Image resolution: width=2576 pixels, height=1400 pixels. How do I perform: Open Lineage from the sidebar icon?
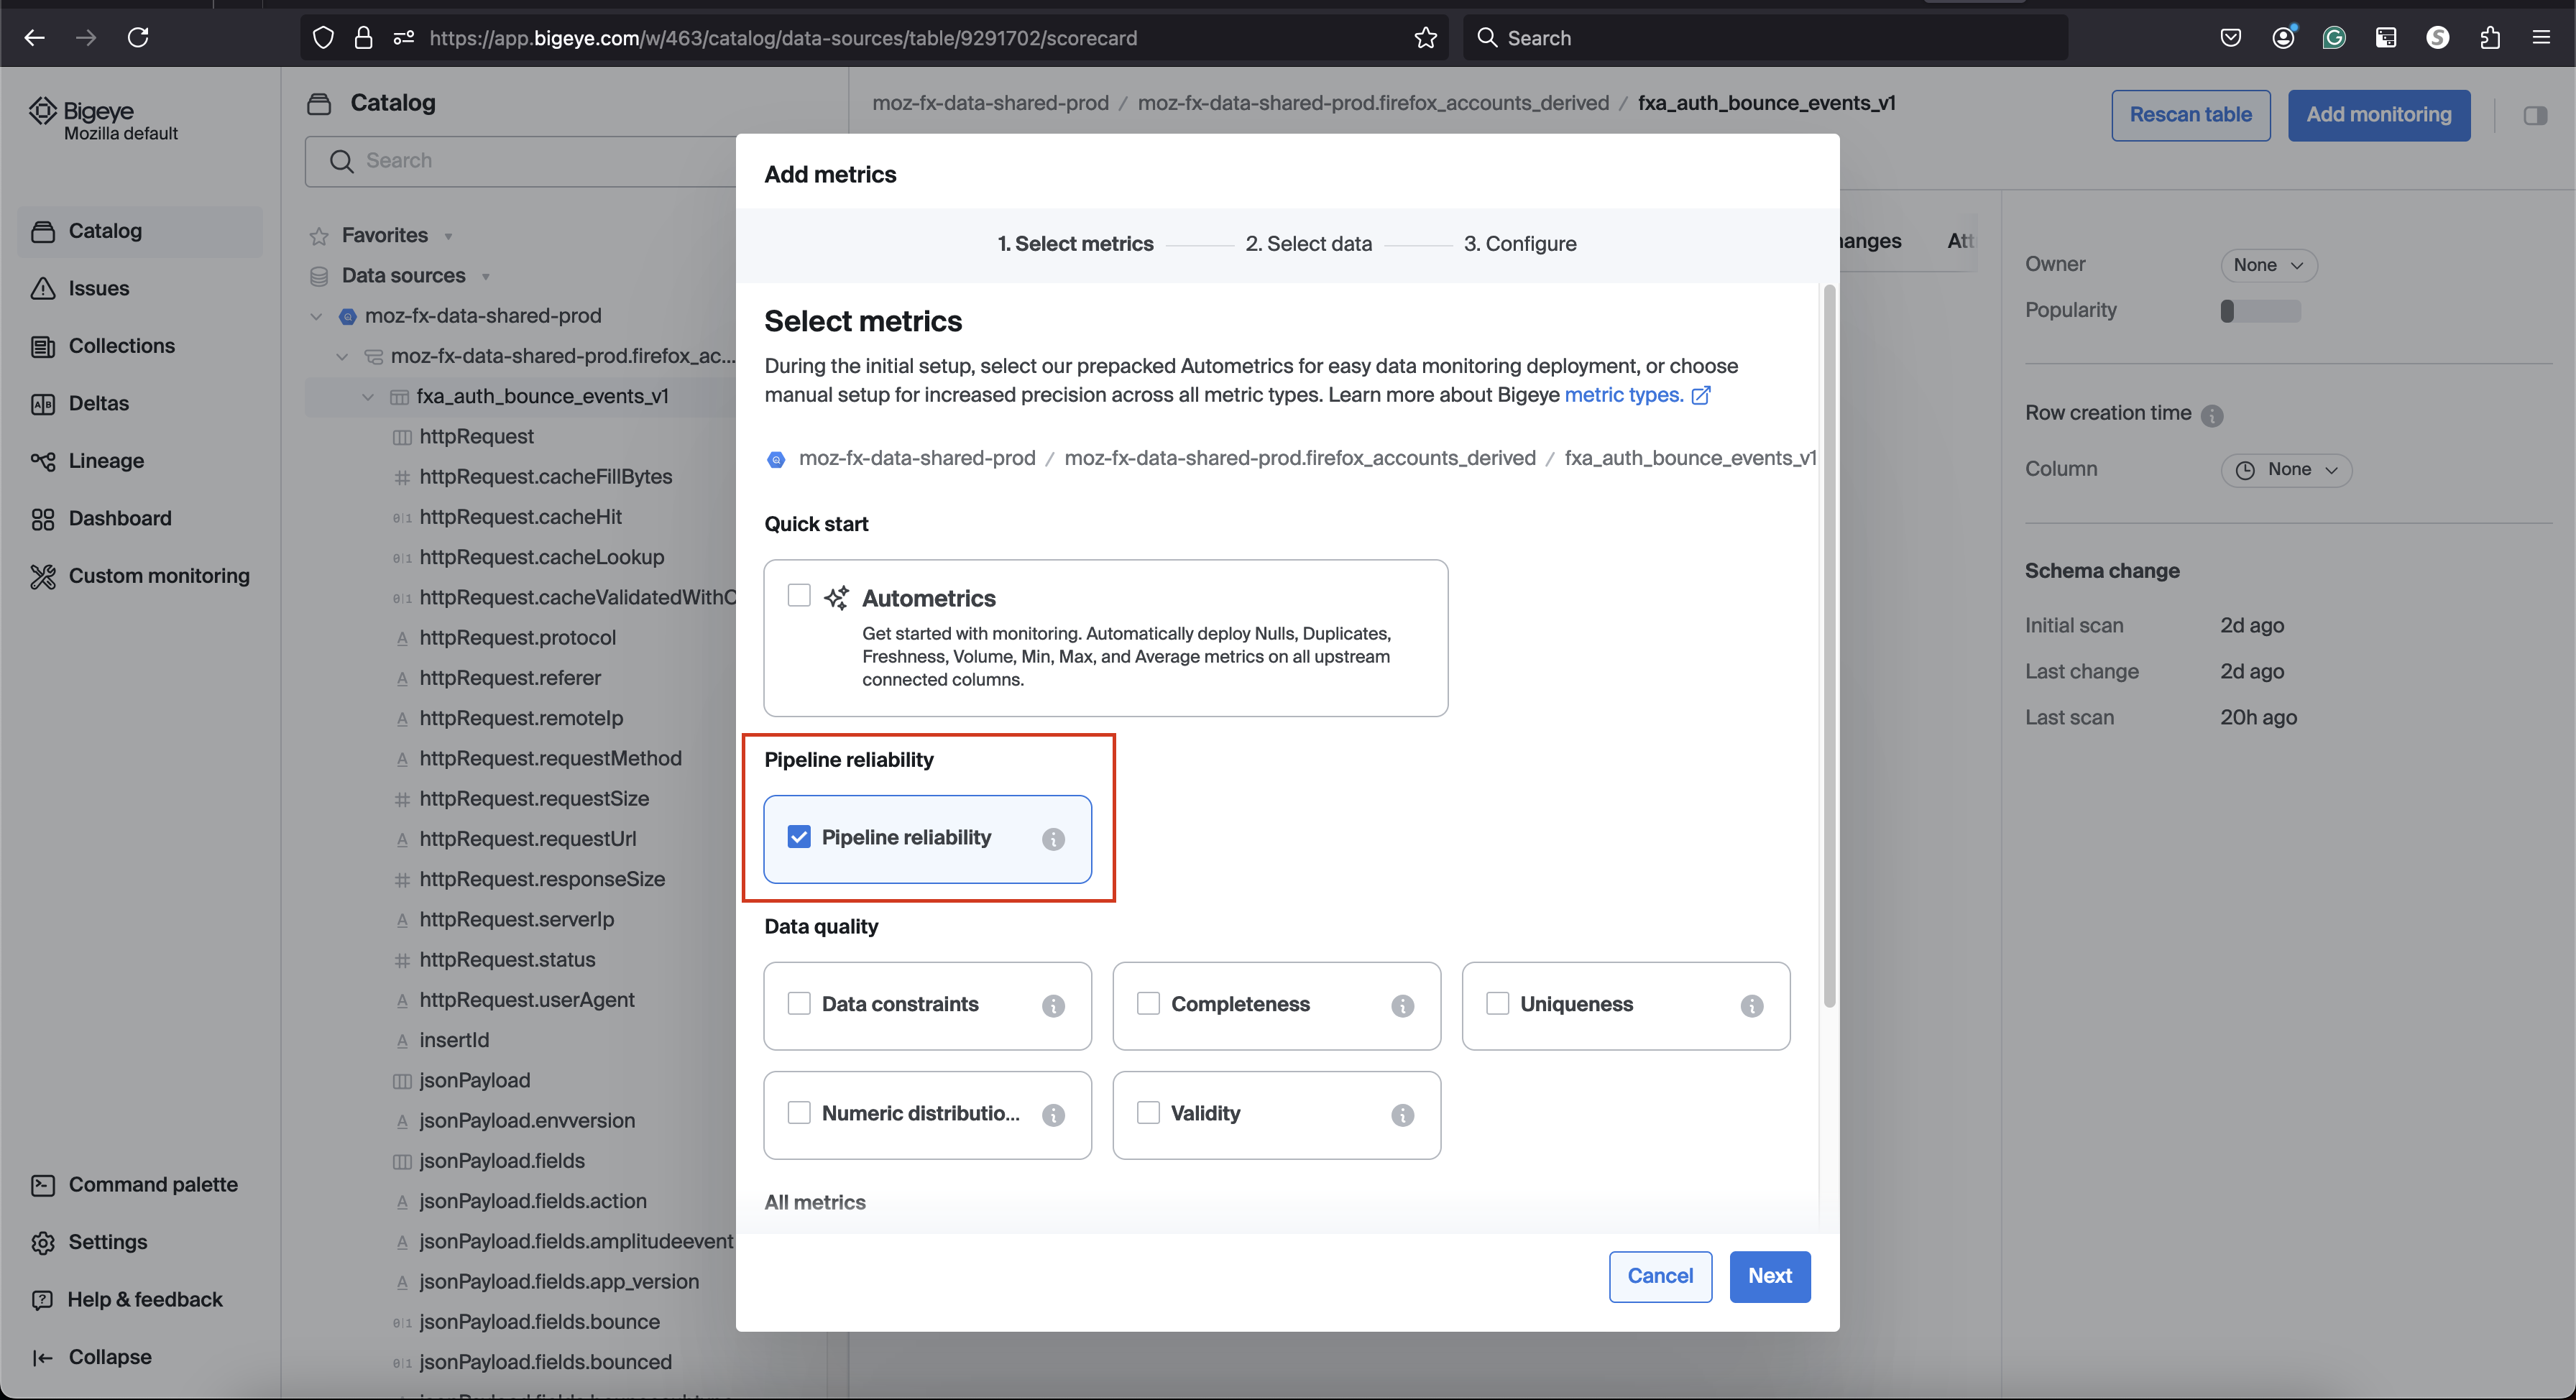pos(42,461)
